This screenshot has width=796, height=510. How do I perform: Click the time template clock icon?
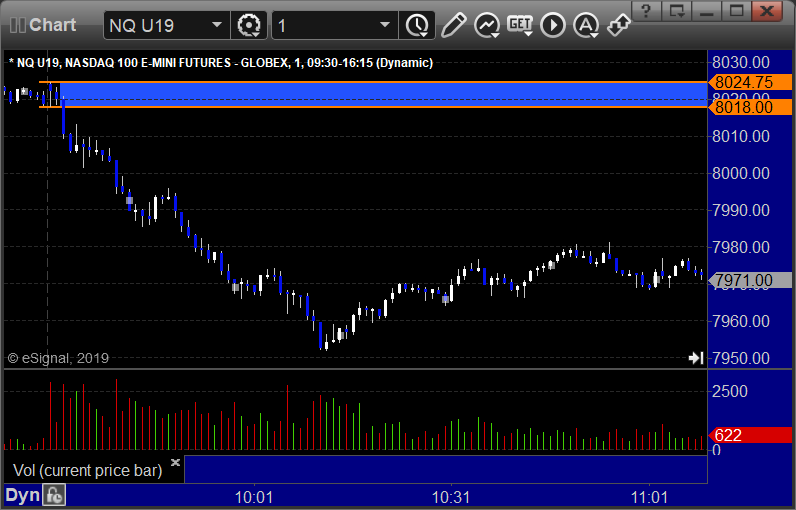coord(417,25)
